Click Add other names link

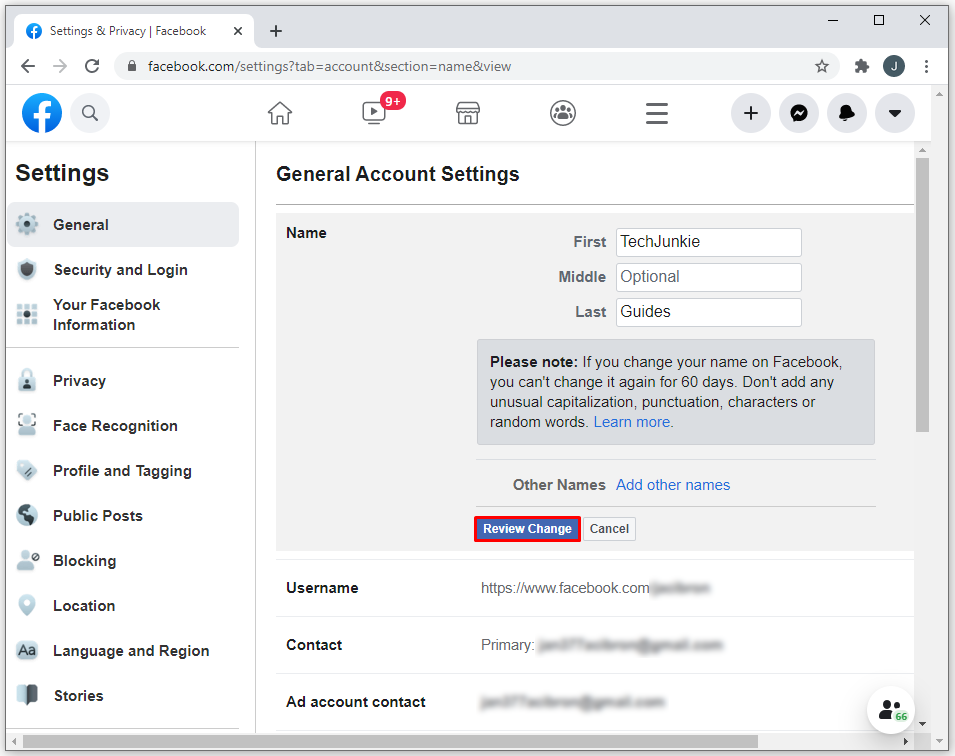pyautogui.click(x=673, y=485)
